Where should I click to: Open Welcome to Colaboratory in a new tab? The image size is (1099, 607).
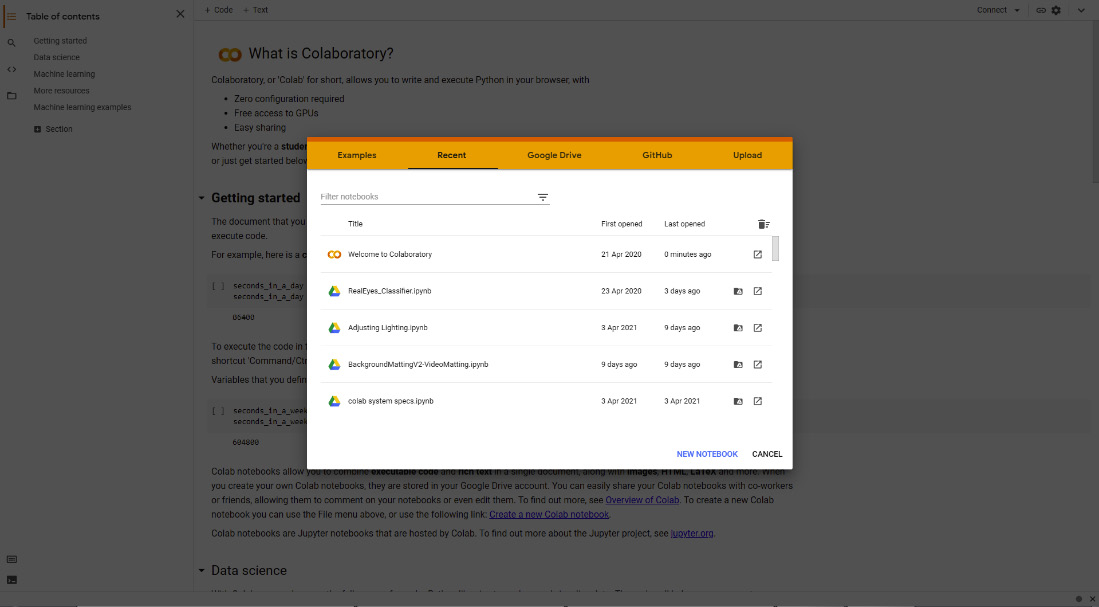pos(758,254)
